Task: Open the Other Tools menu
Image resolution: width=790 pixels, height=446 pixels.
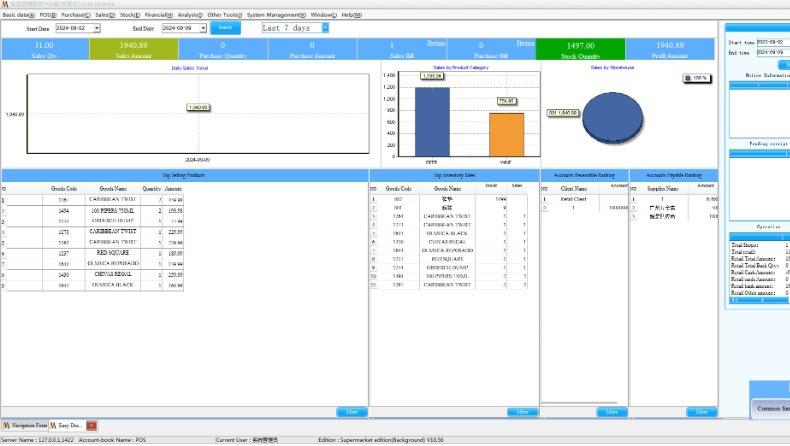Action: pyautogui.click(x=224, y=15)
